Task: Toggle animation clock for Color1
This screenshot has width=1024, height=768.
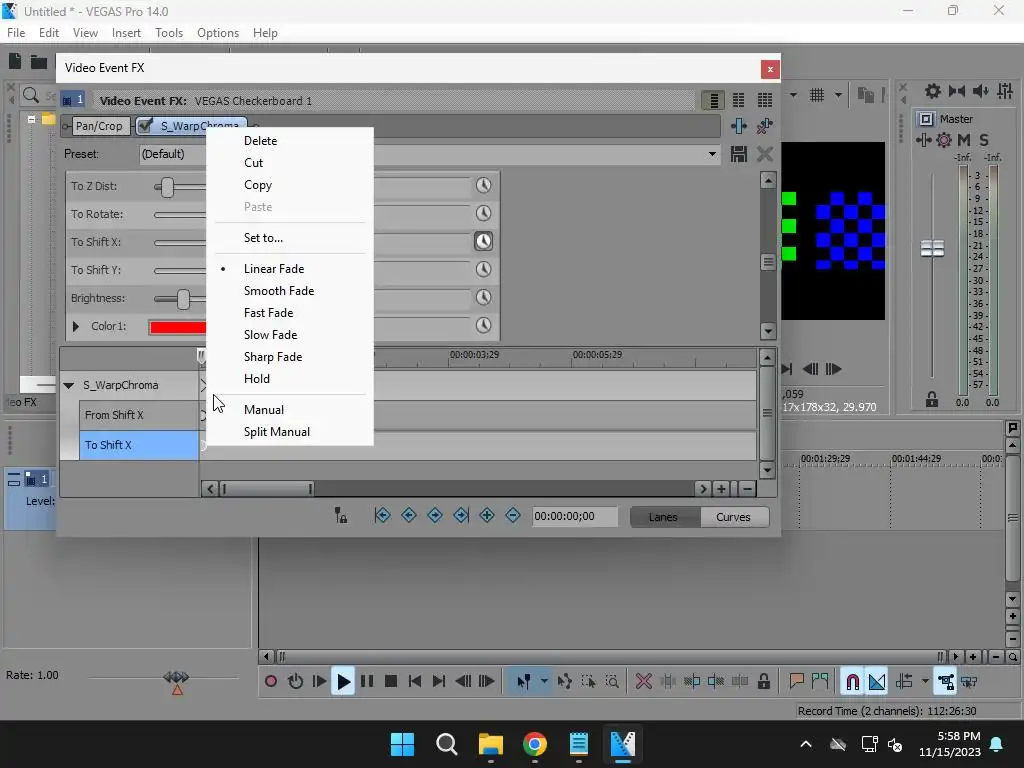Action: (483, 325)
